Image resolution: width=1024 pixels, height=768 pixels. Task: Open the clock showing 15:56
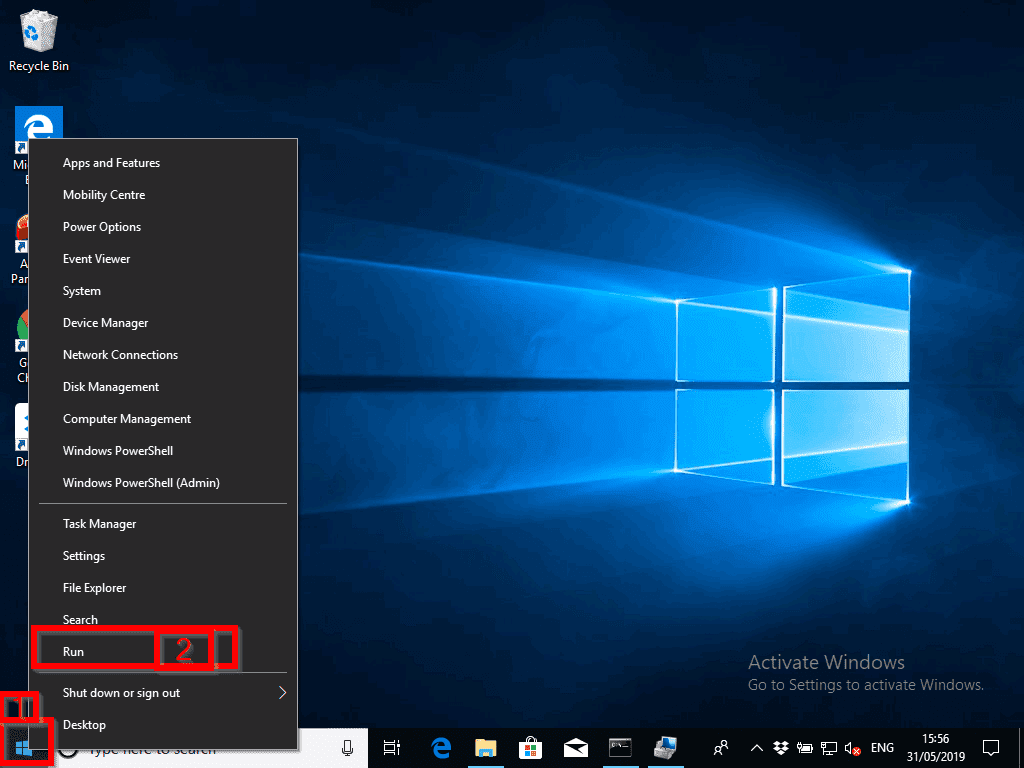click(x=935, y=748)
